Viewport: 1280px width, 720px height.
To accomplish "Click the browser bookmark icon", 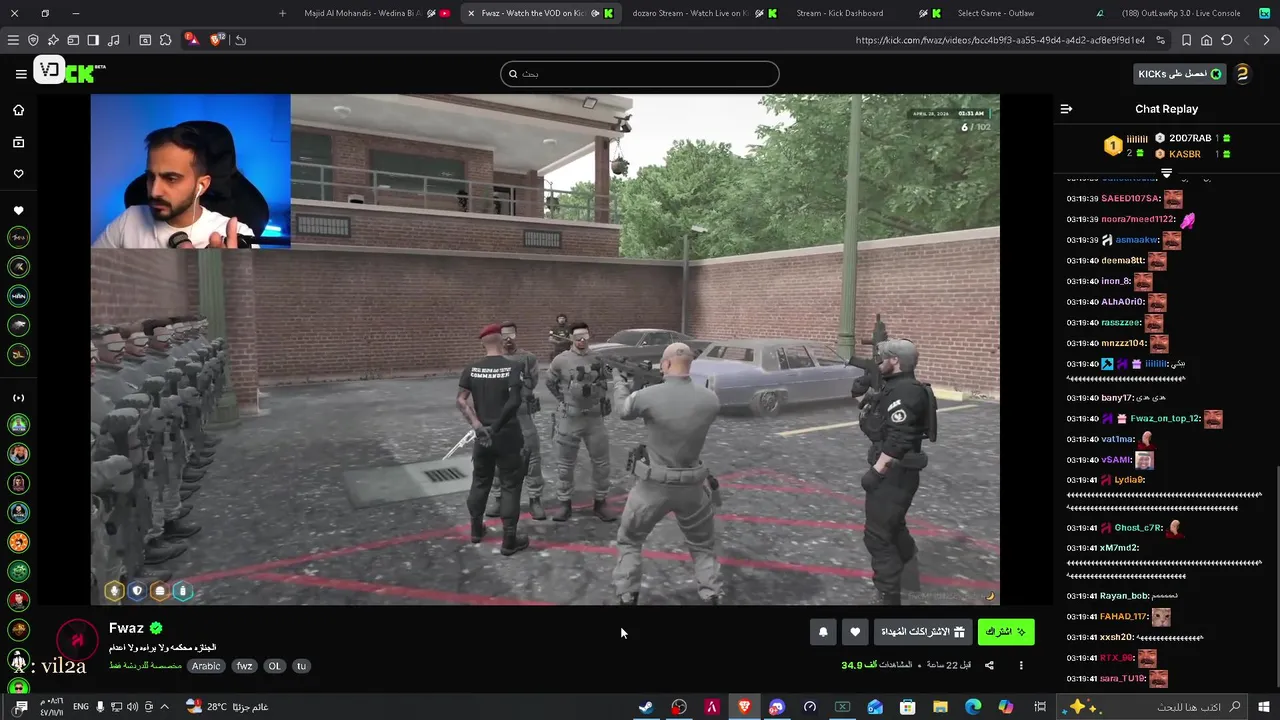I will pos(1186,40).
